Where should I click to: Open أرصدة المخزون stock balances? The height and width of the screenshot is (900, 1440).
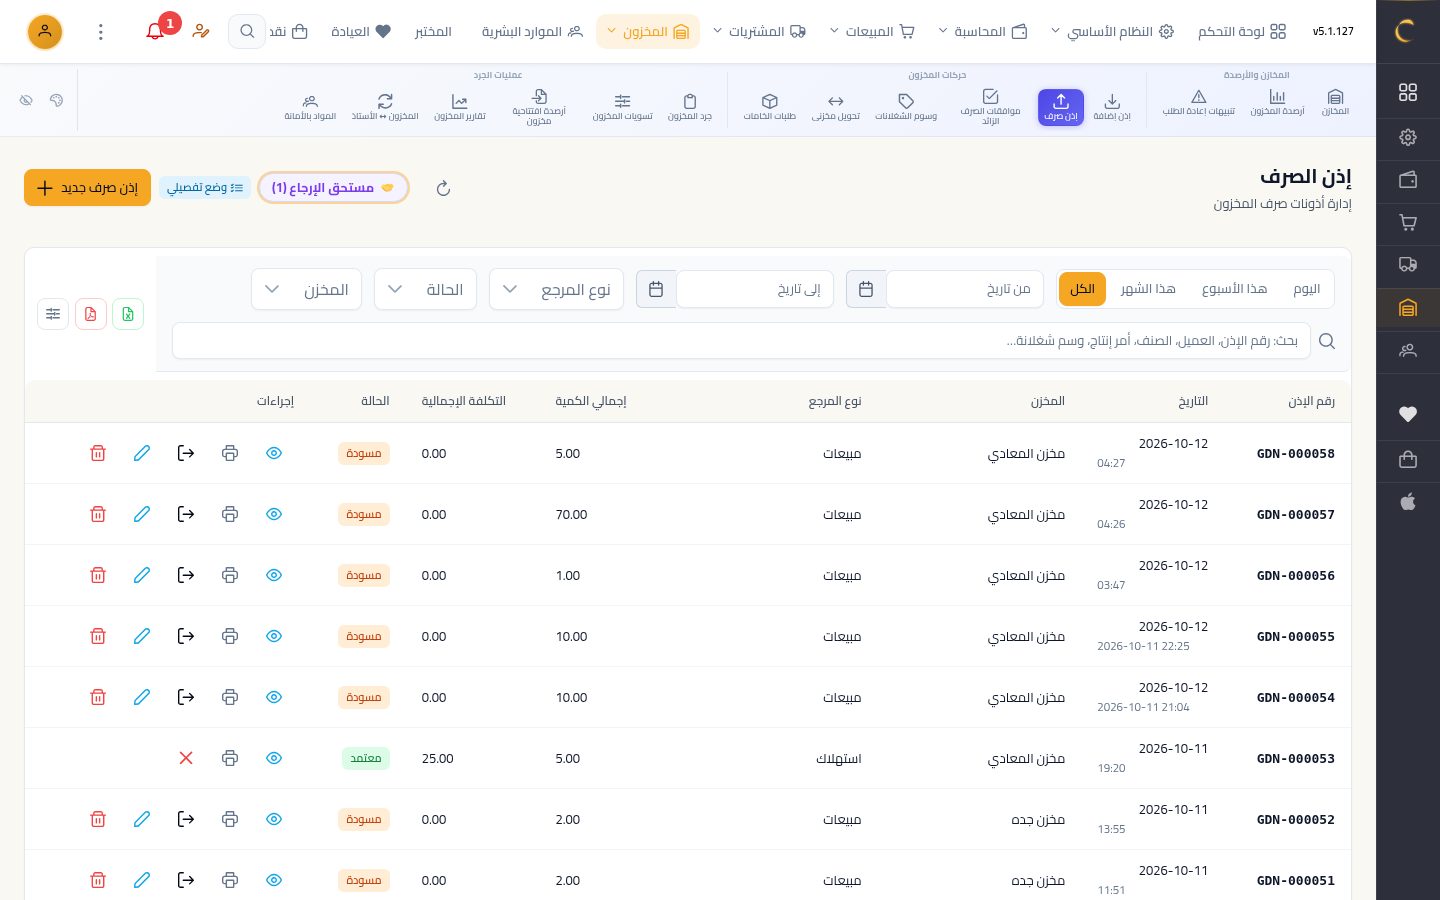click(1277, 103)
